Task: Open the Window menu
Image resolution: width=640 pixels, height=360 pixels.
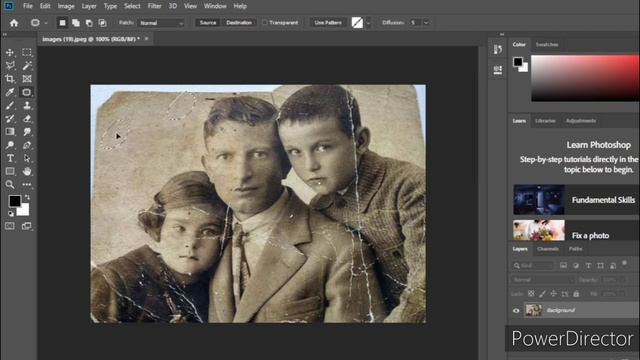Action: [215, 6]
